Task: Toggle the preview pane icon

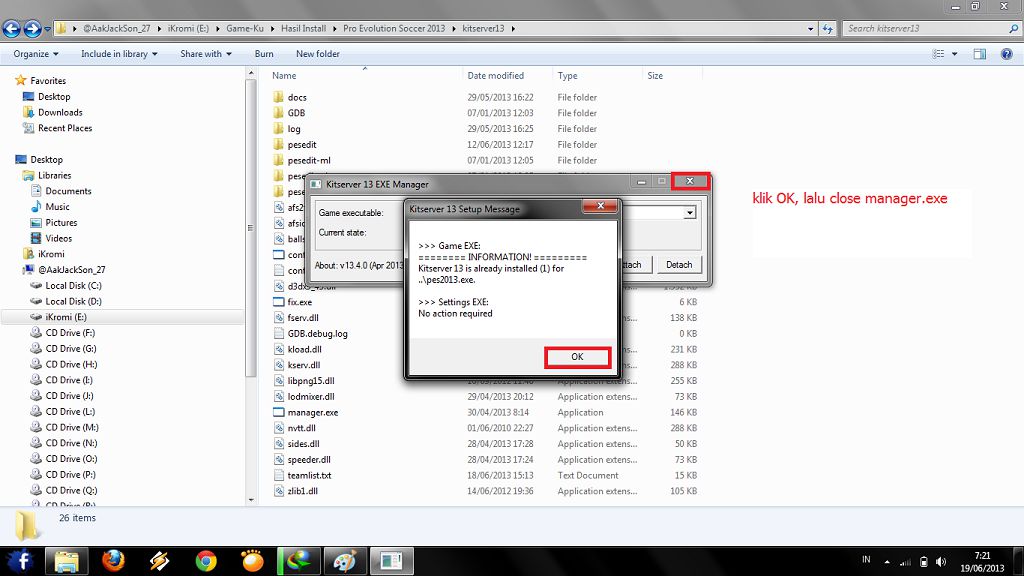Action: pyautogui.click(x=980, y=54)
